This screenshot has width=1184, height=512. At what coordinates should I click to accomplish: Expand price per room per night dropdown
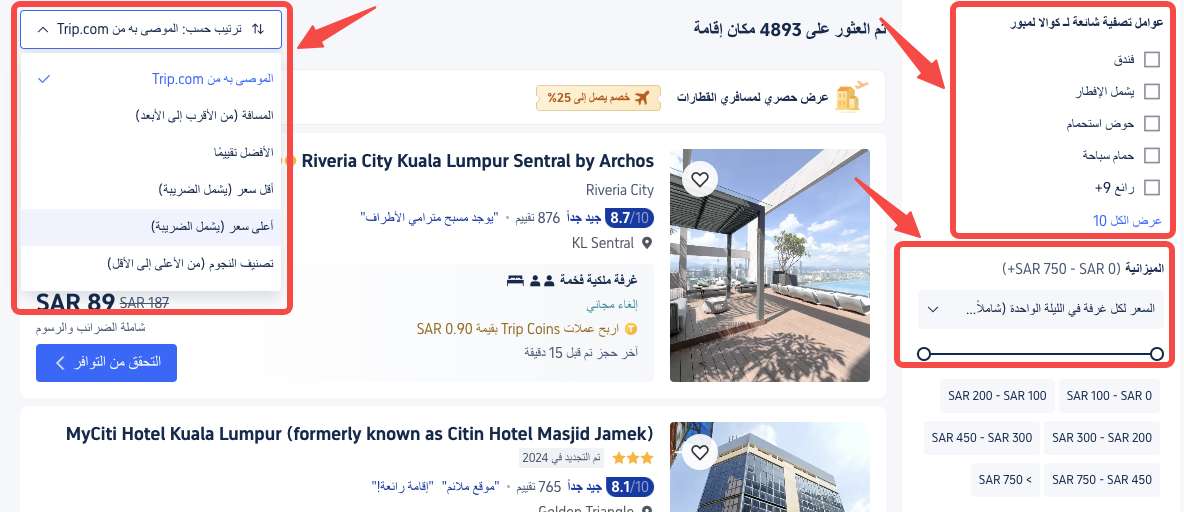tap(1041, 309)
